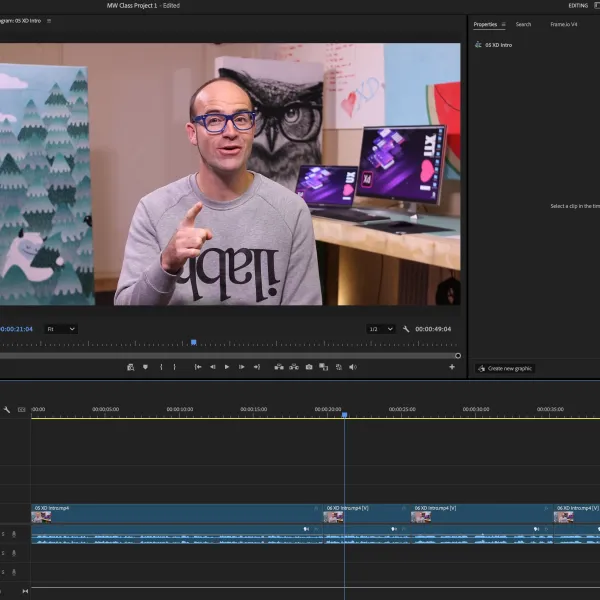Export a frame with the camera icon
Screen dimensions: 600x600
tap(309, 367)
